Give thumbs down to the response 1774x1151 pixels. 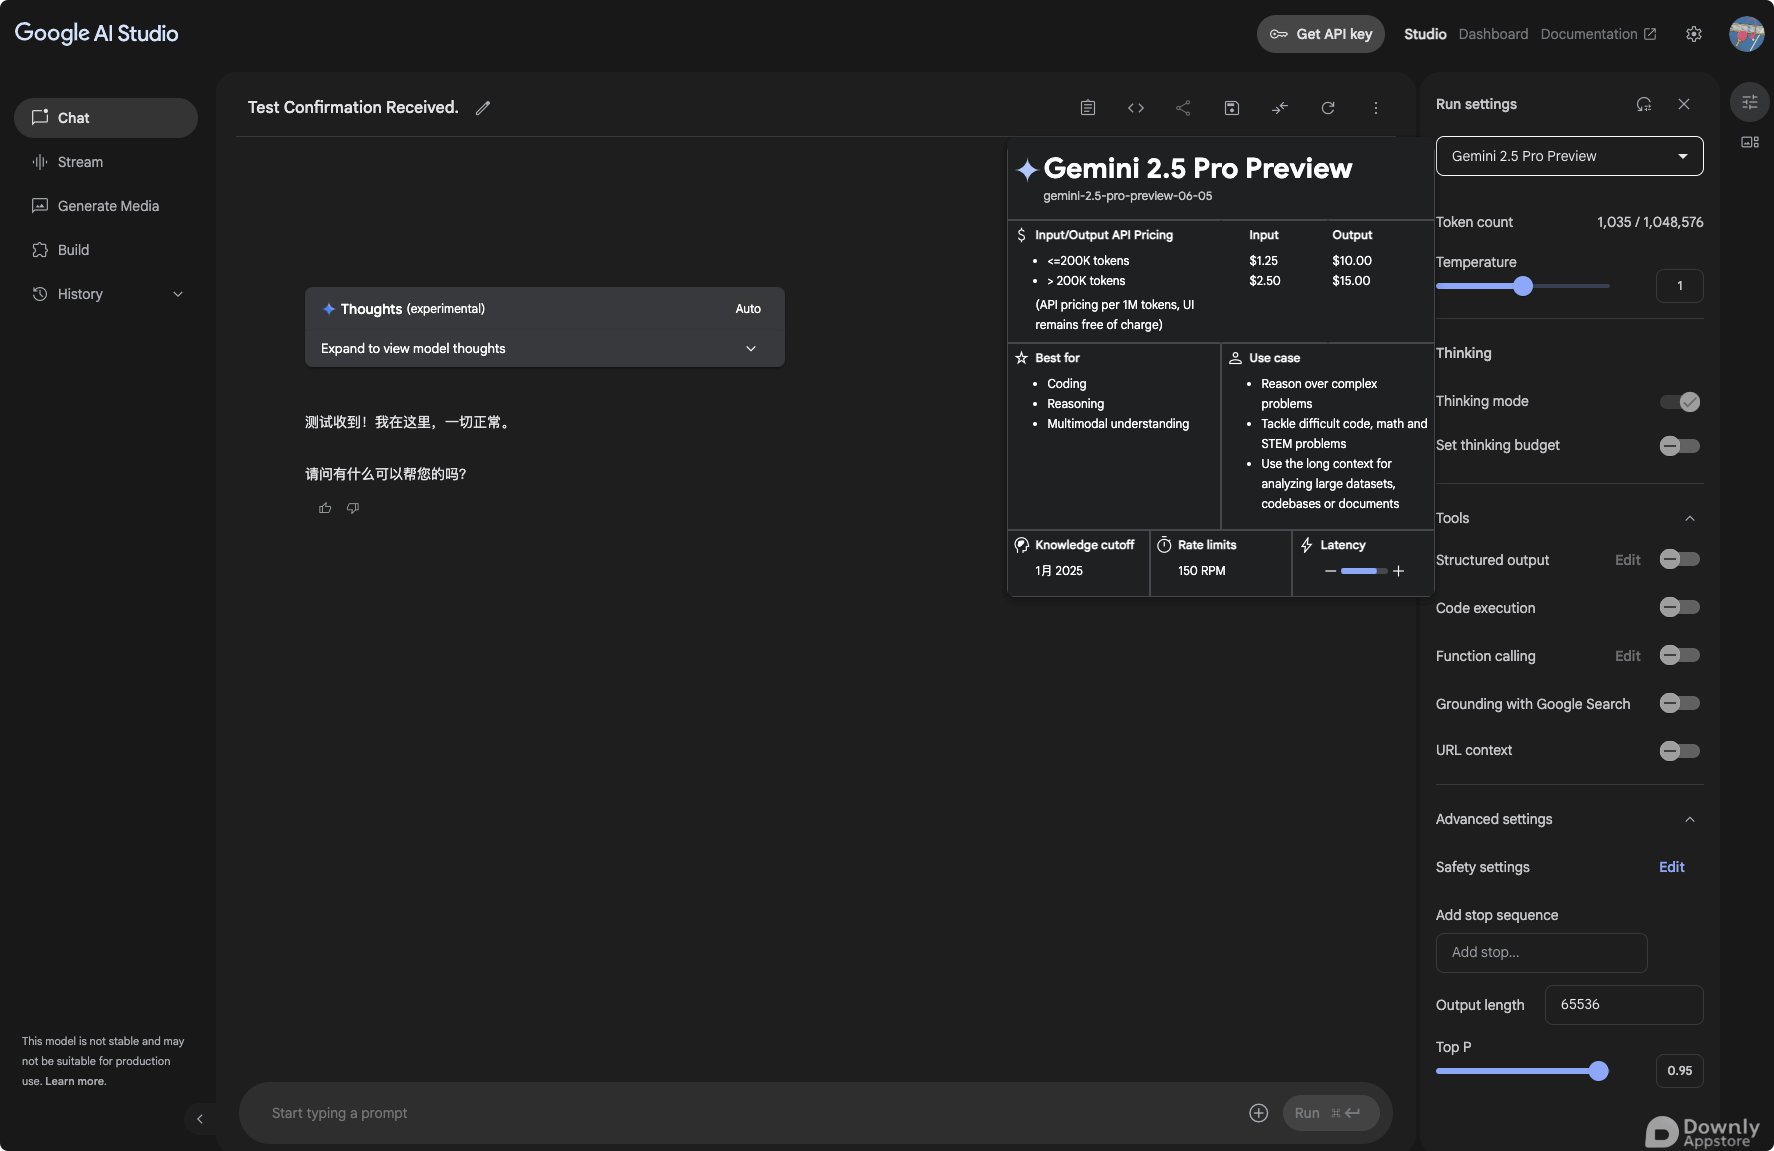(x=353, y=508)
